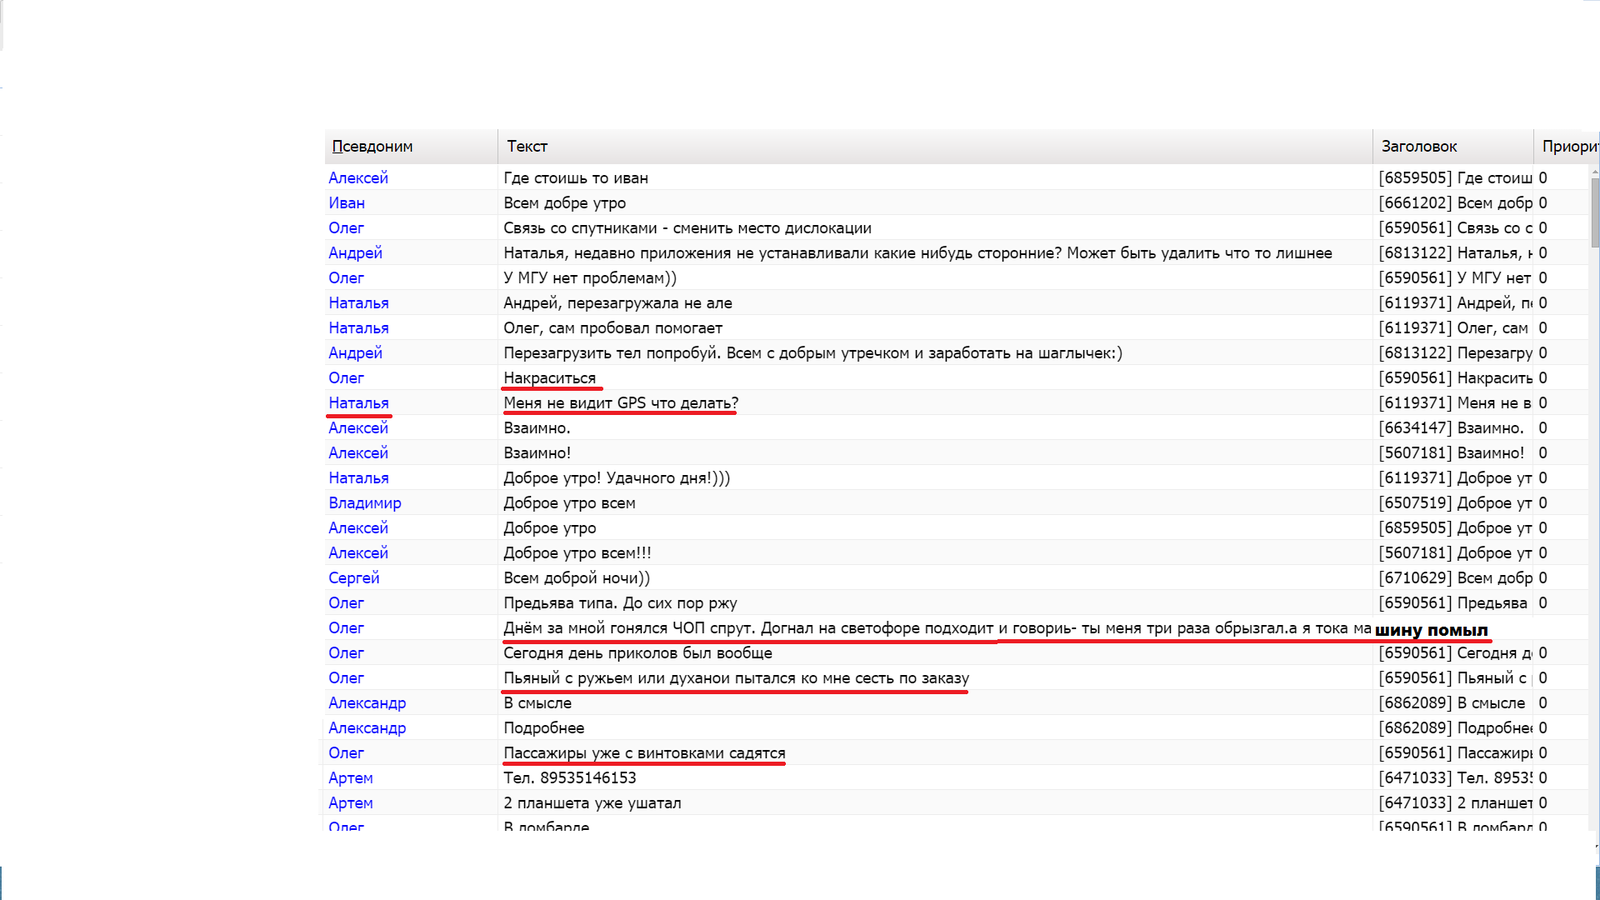The width and height of the screenshot is (1600, 900).
Task: Select the message starting 'Пьяный с ружьем или духанои'
Action: (x=736, y=678)
